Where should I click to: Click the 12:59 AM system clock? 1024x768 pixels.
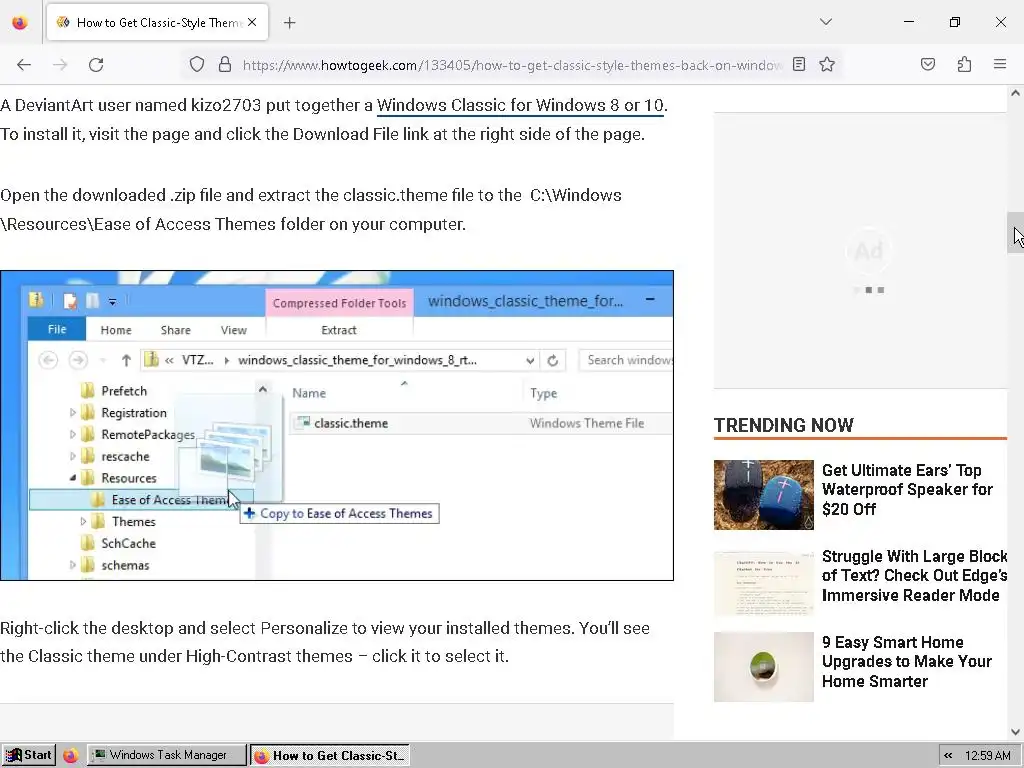987,756
